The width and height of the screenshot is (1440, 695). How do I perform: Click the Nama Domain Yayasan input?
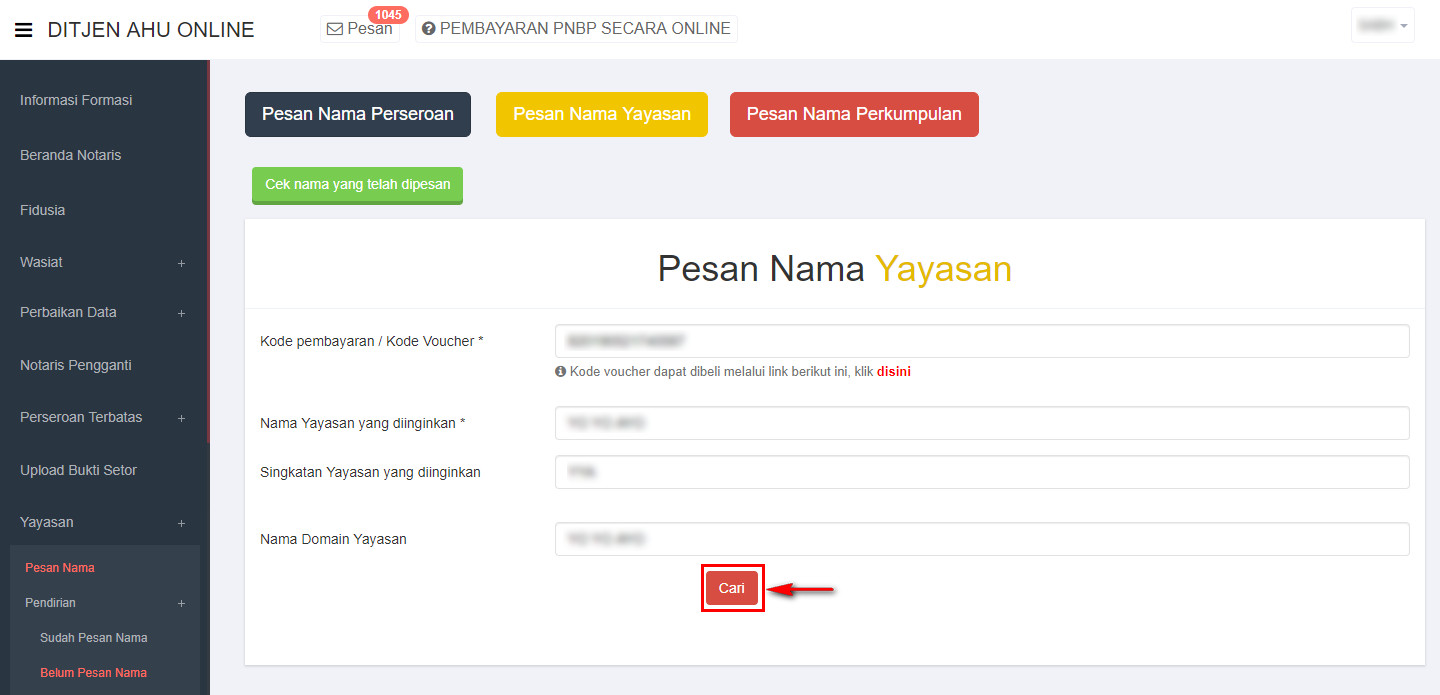[981, 539]
